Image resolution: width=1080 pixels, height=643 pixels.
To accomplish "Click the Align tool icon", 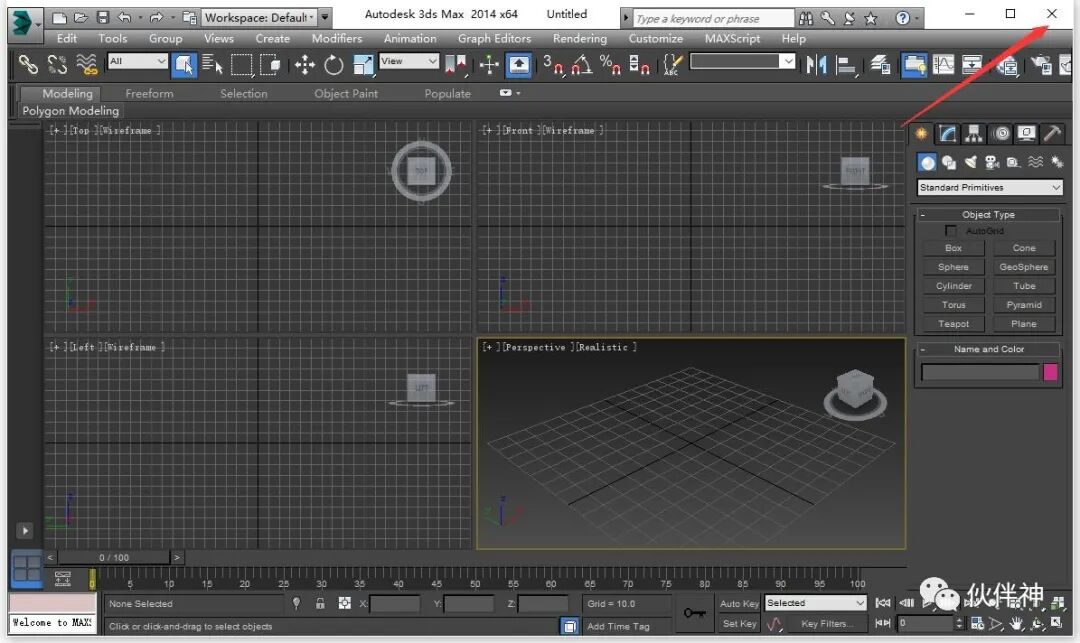I will (x=845, y=65).
